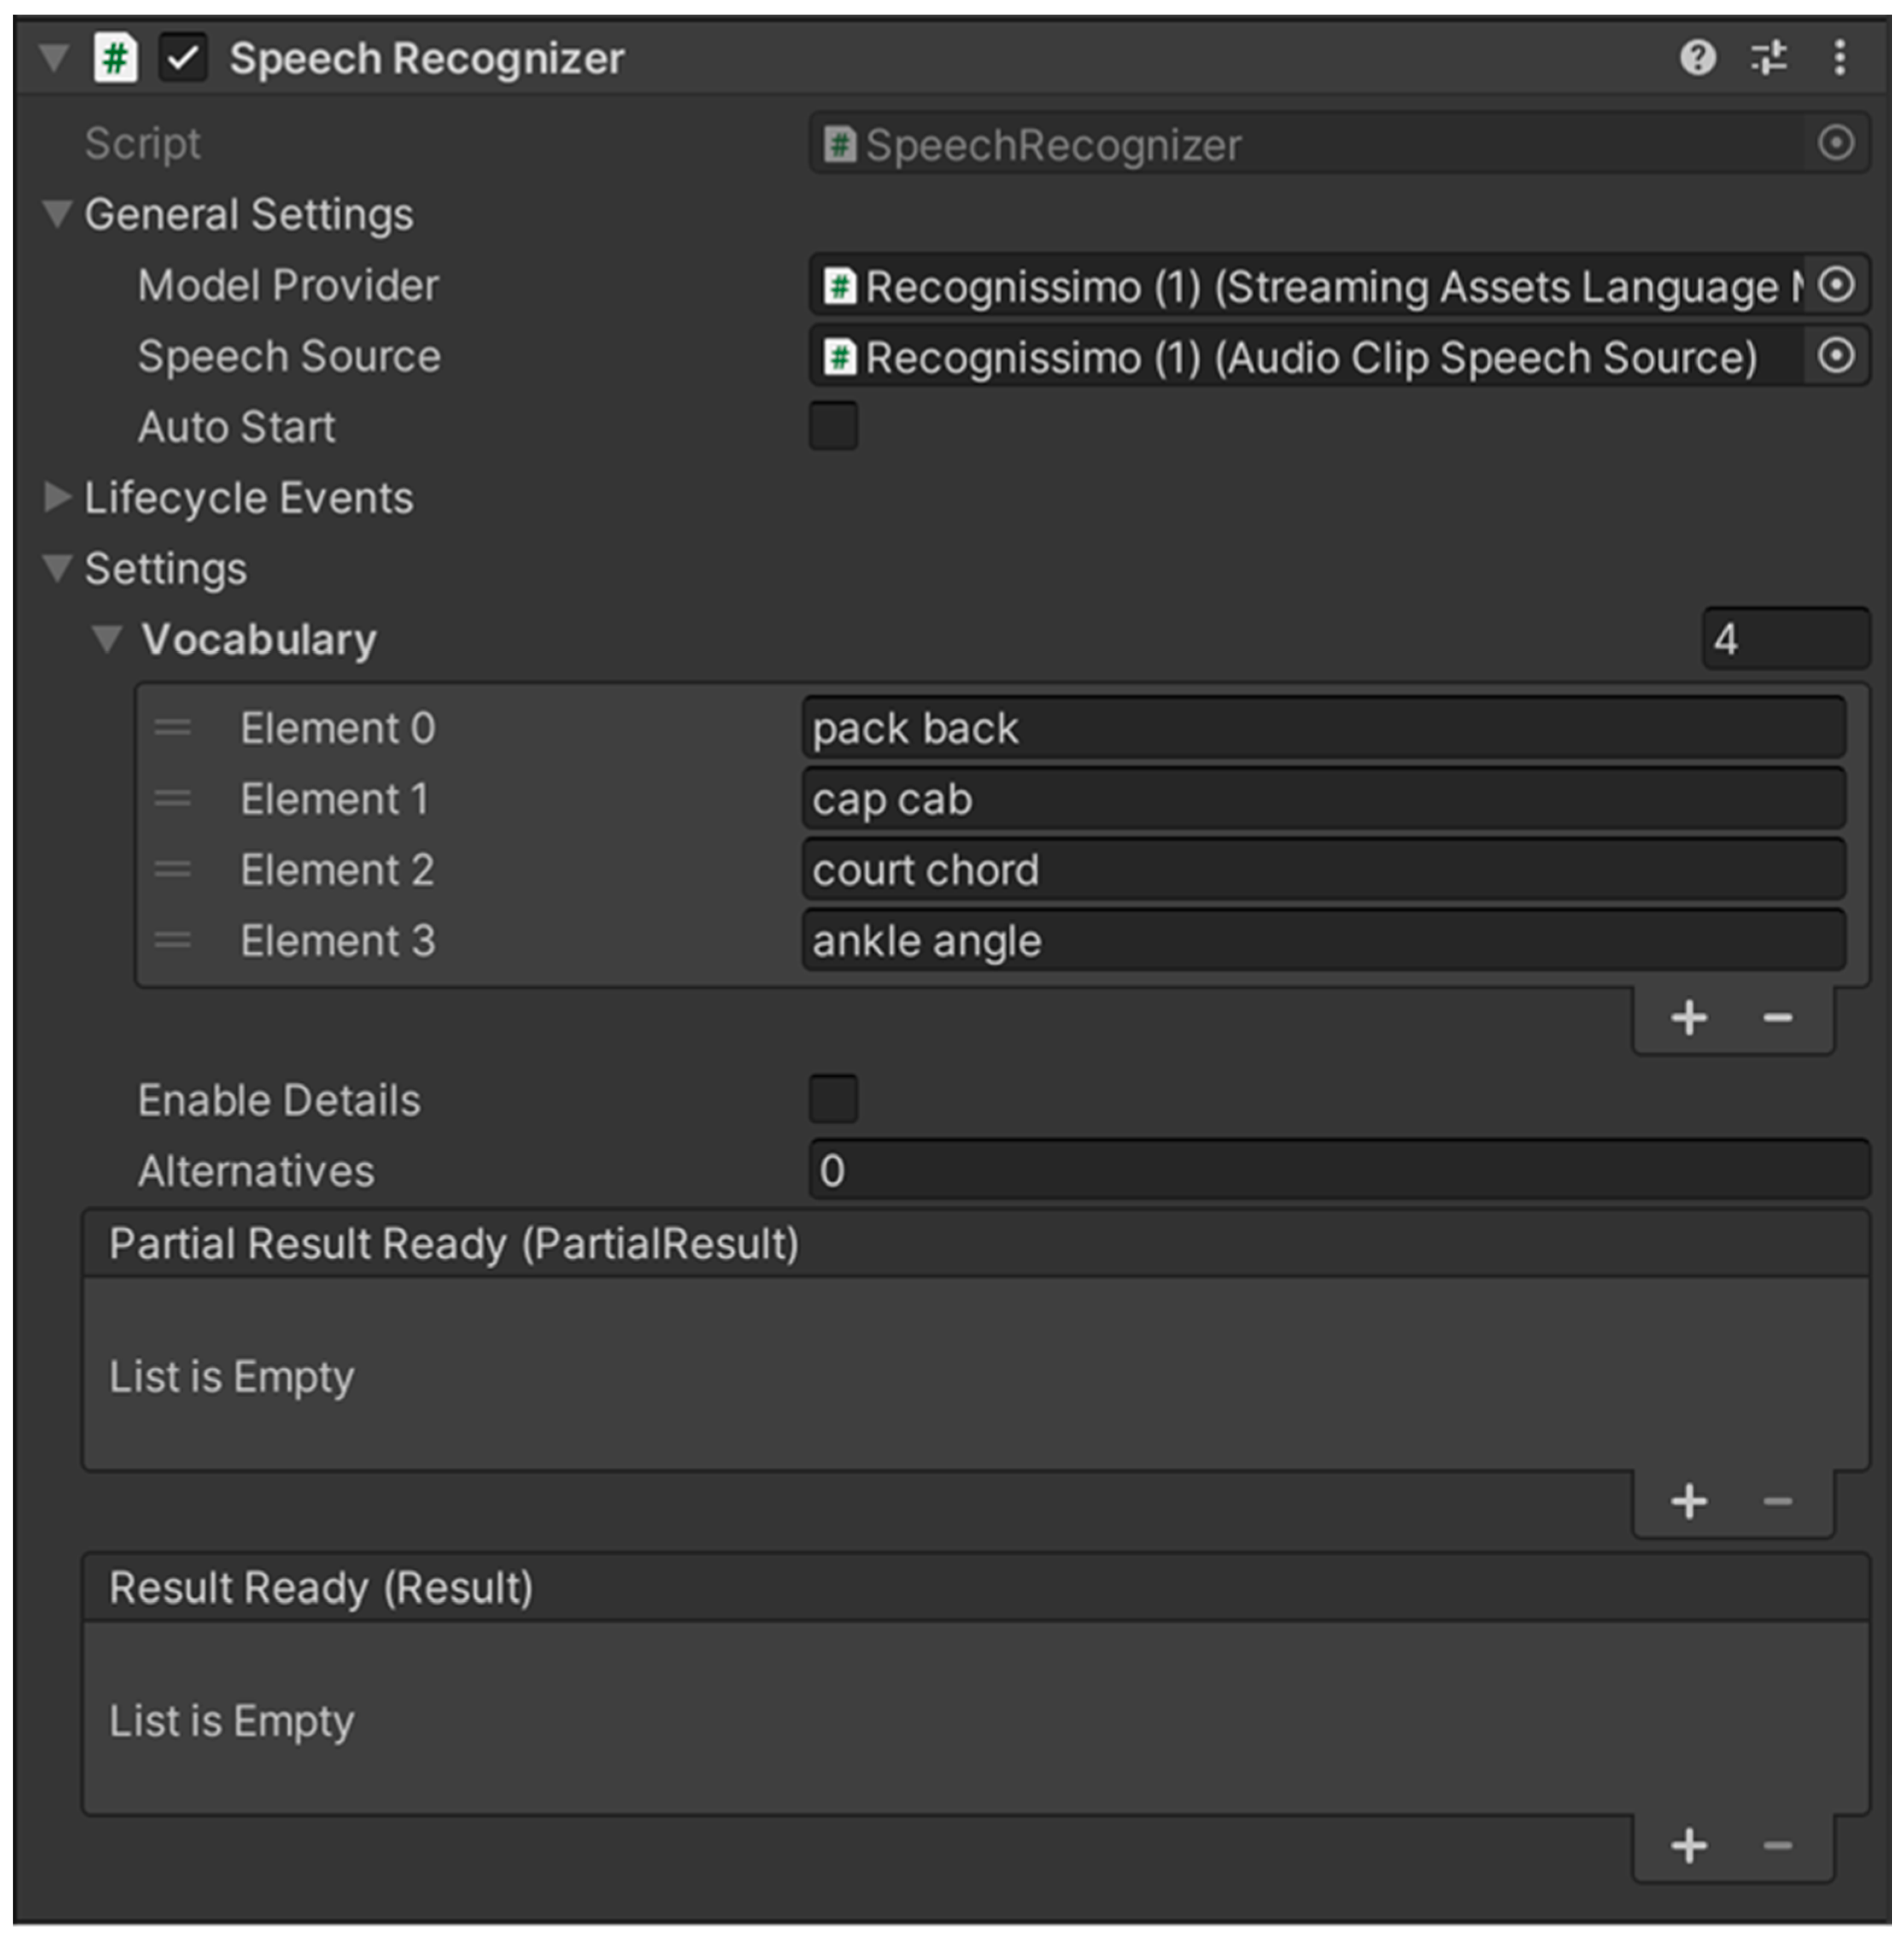
Task: Enable the Auto Start checkbox
Action: click(x=833, y=427)
